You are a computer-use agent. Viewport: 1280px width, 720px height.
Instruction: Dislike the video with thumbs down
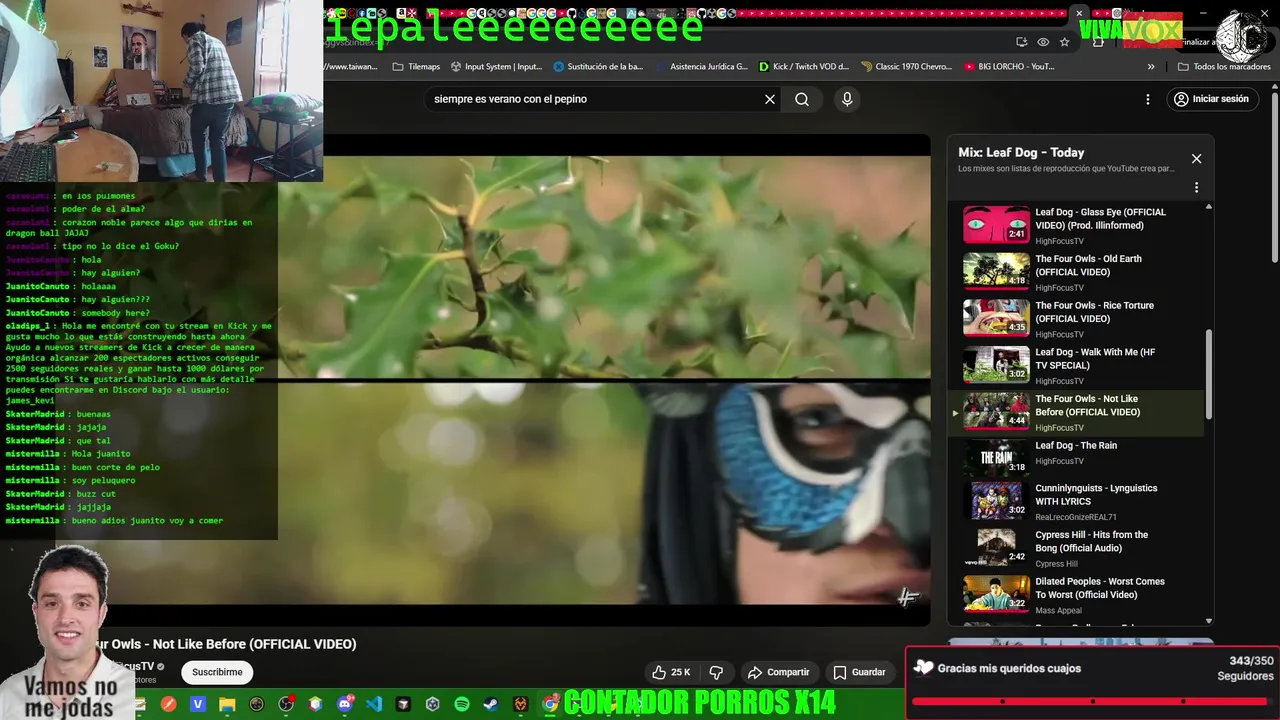tap(716, 672)
